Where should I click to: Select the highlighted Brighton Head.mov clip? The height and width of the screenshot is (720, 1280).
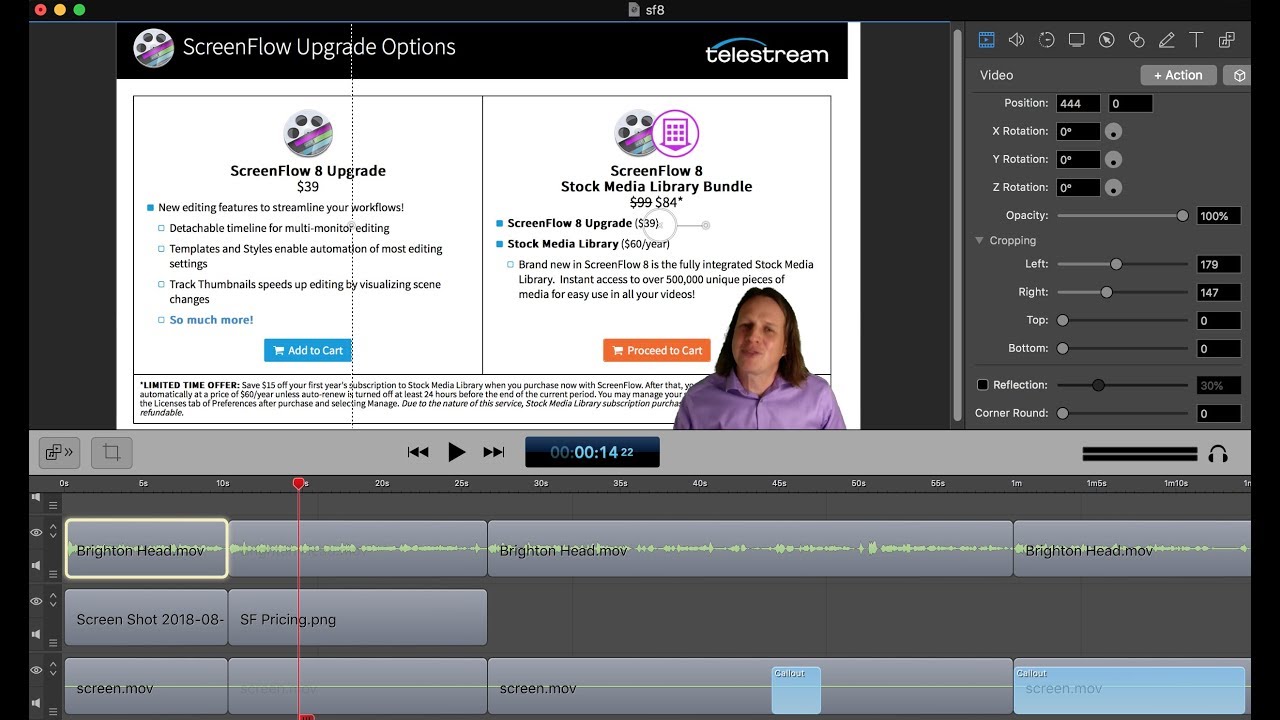pyautogui.click(x=147, y=548)
